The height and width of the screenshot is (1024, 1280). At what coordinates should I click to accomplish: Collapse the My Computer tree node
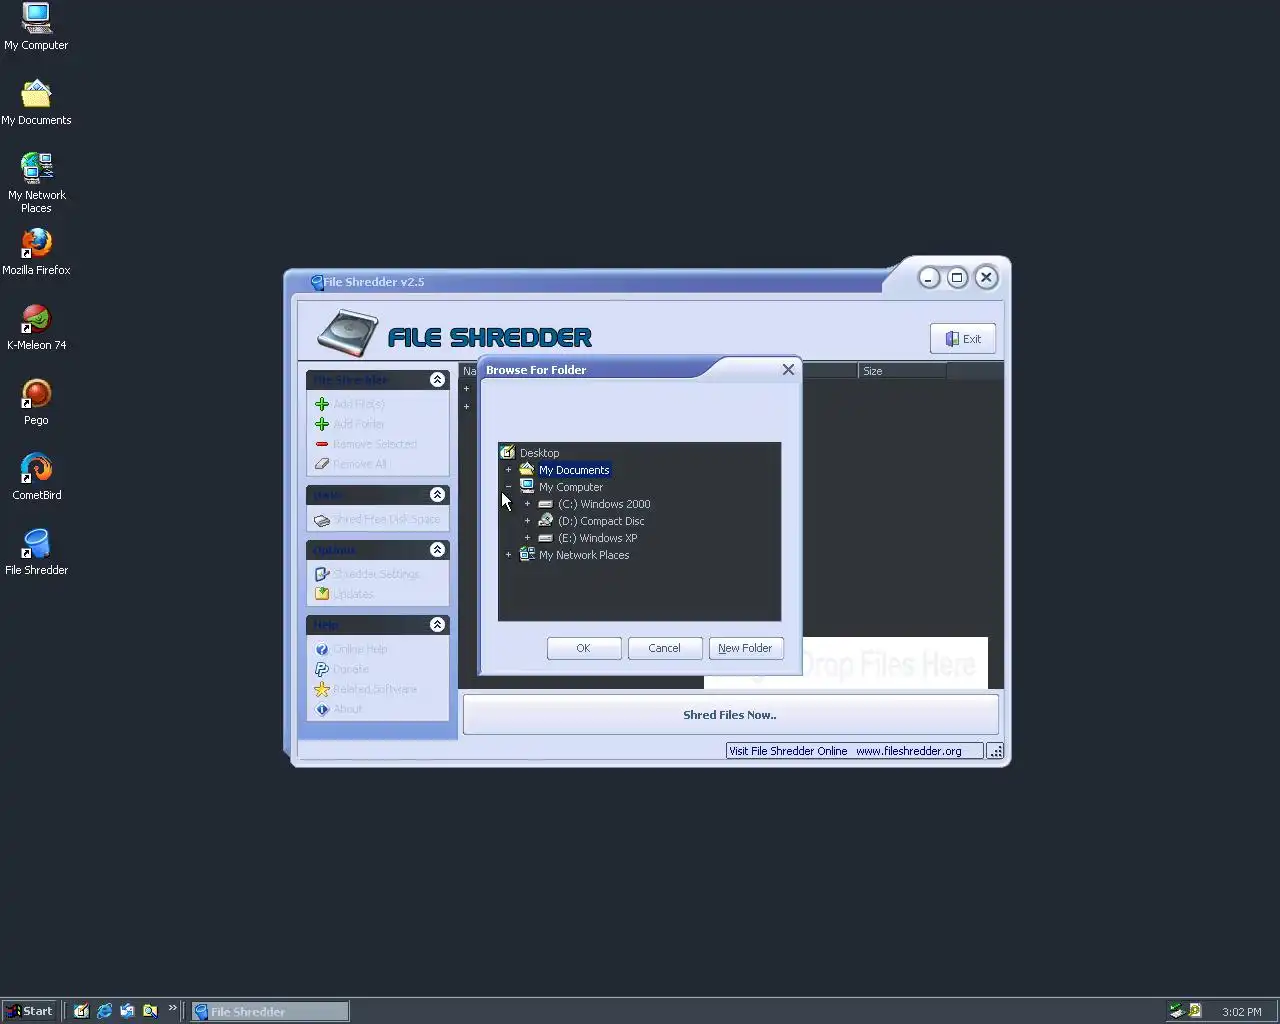pos(508,487)
